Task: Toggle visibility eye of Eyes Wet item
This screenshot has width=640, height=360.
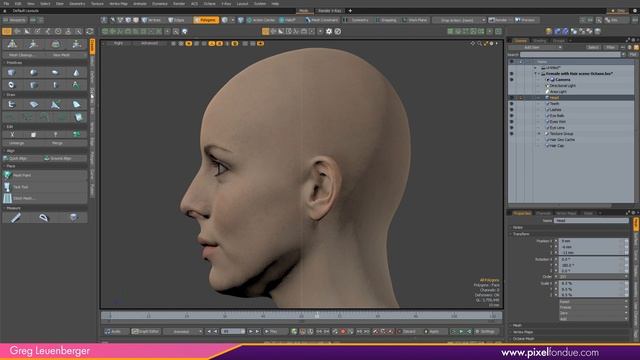Action: pyautogui.click(x=511, y=122)
